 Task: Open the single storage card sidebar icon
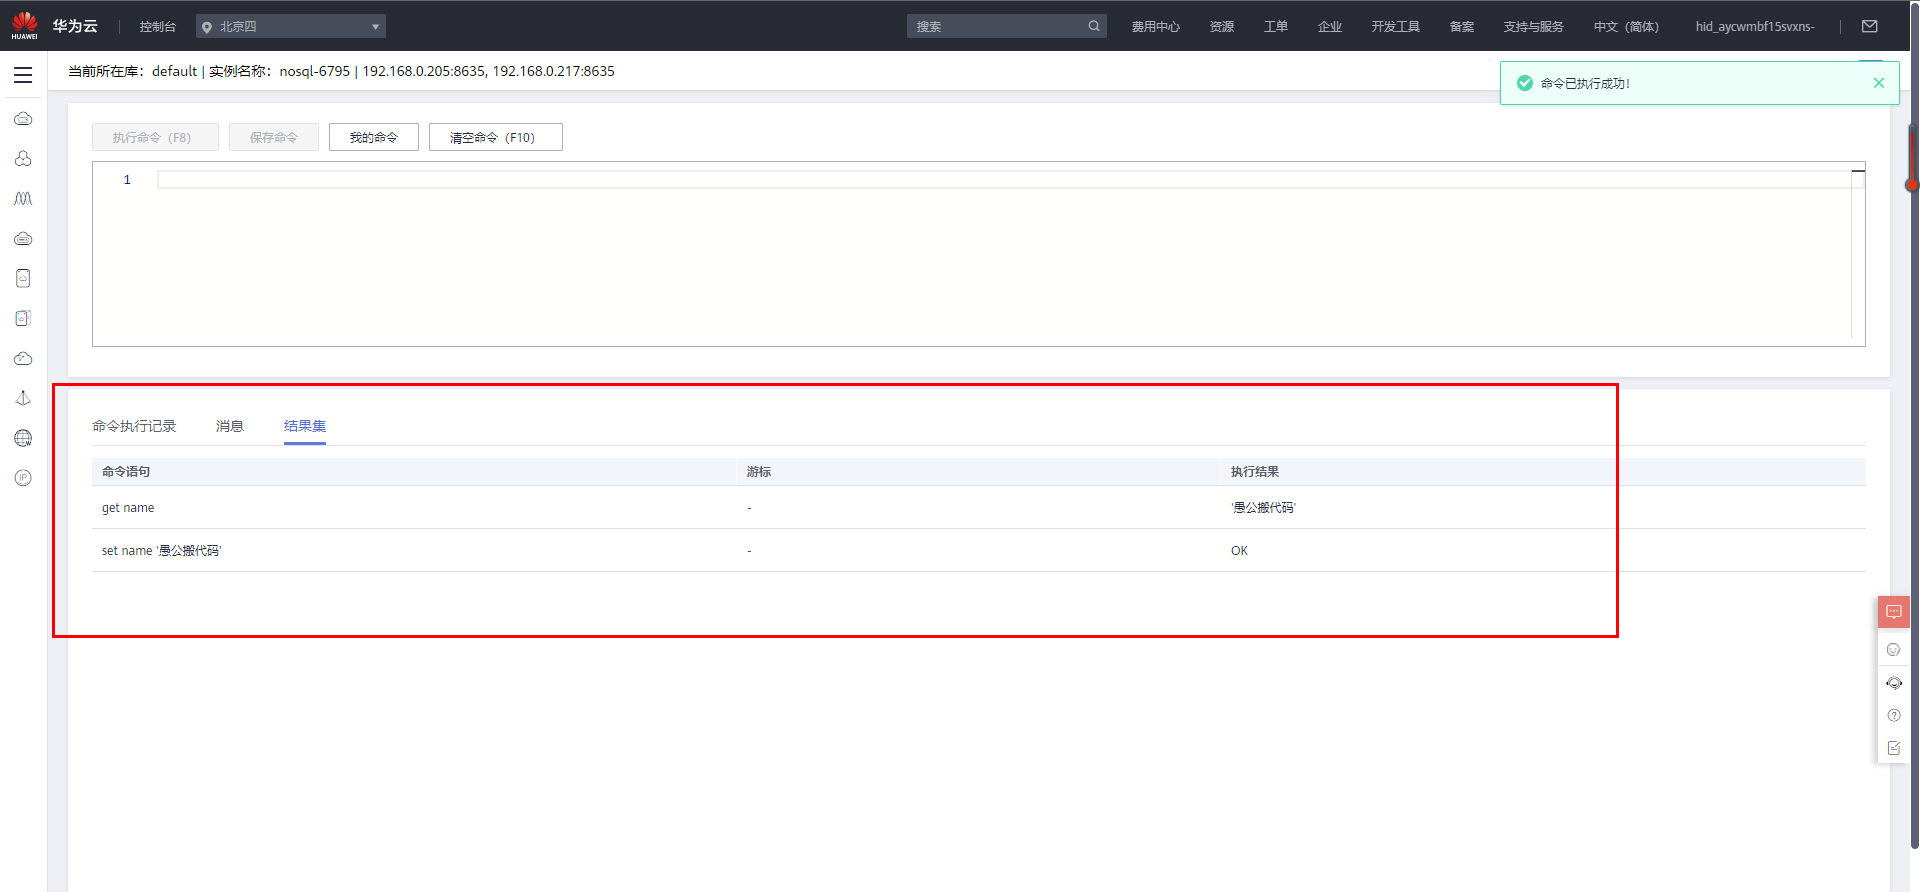pos(23,278)
